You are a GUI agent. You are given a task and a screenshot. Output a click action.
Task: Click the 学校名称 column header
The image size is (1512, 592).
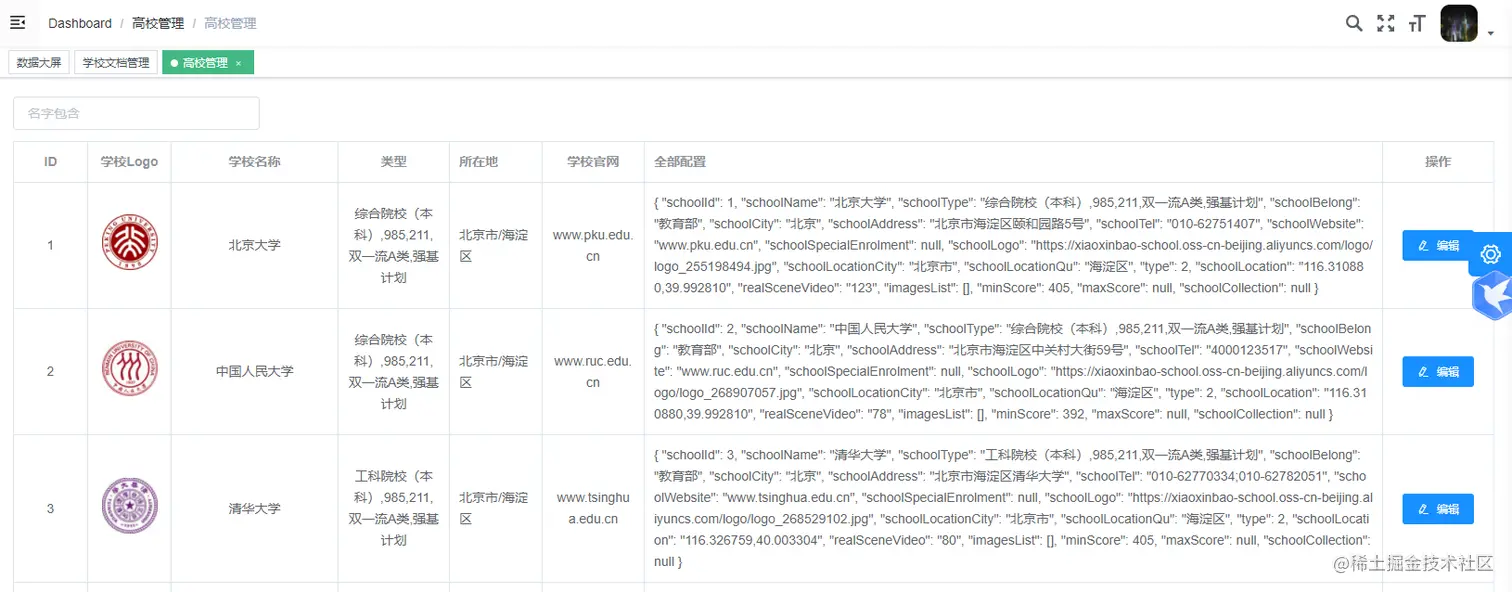click(x=254, y=162)
